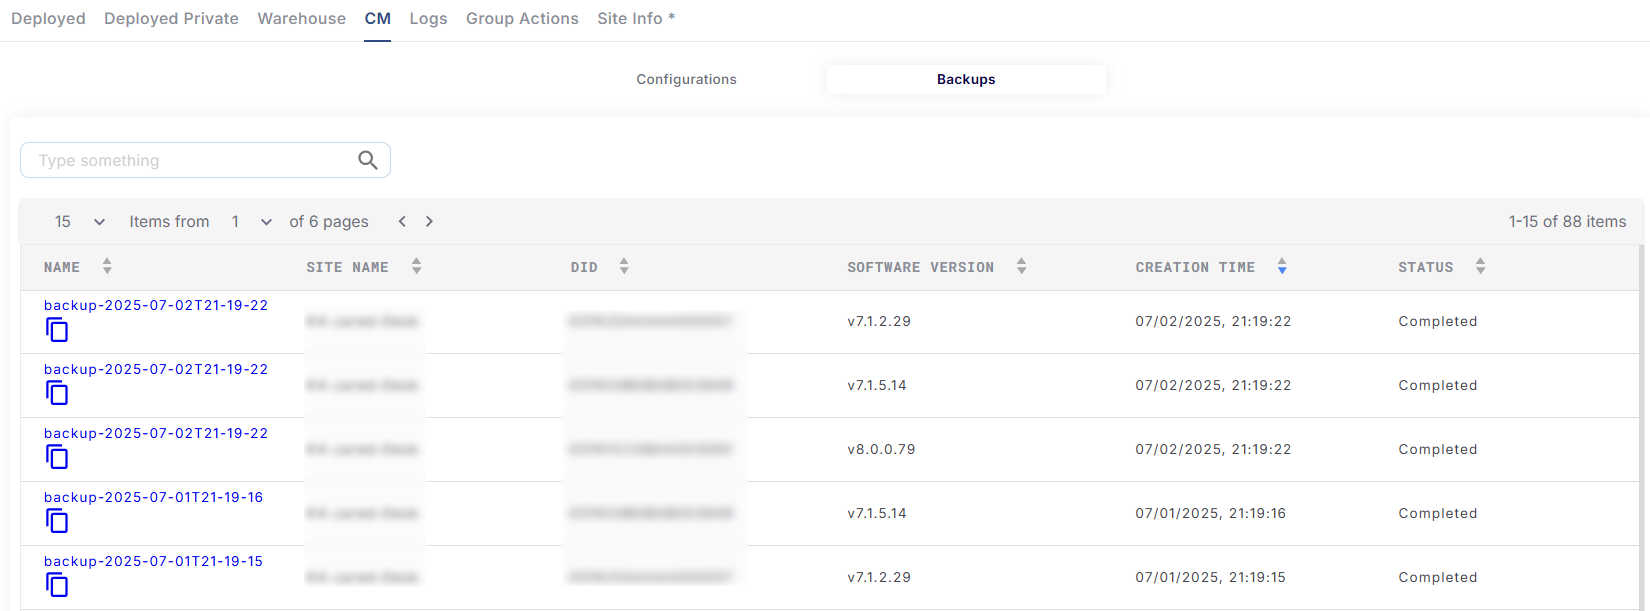Sort table by Name column
This screenshot has width=1650, height=611.
[107, 267]
